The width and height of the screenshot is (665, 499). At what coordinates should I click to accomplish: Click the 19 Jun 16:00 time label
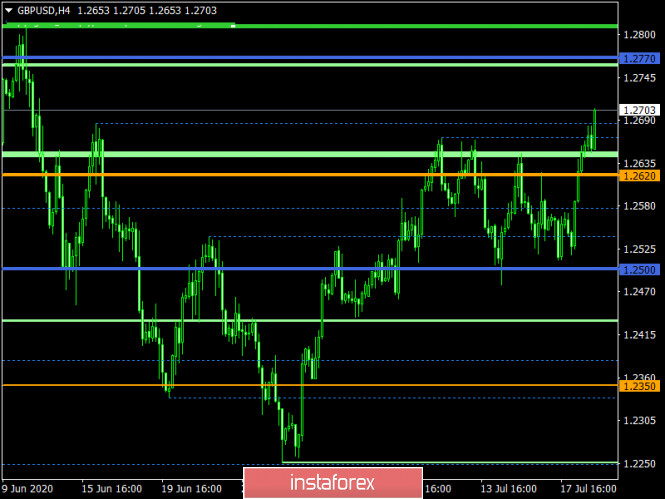[191, 490]
